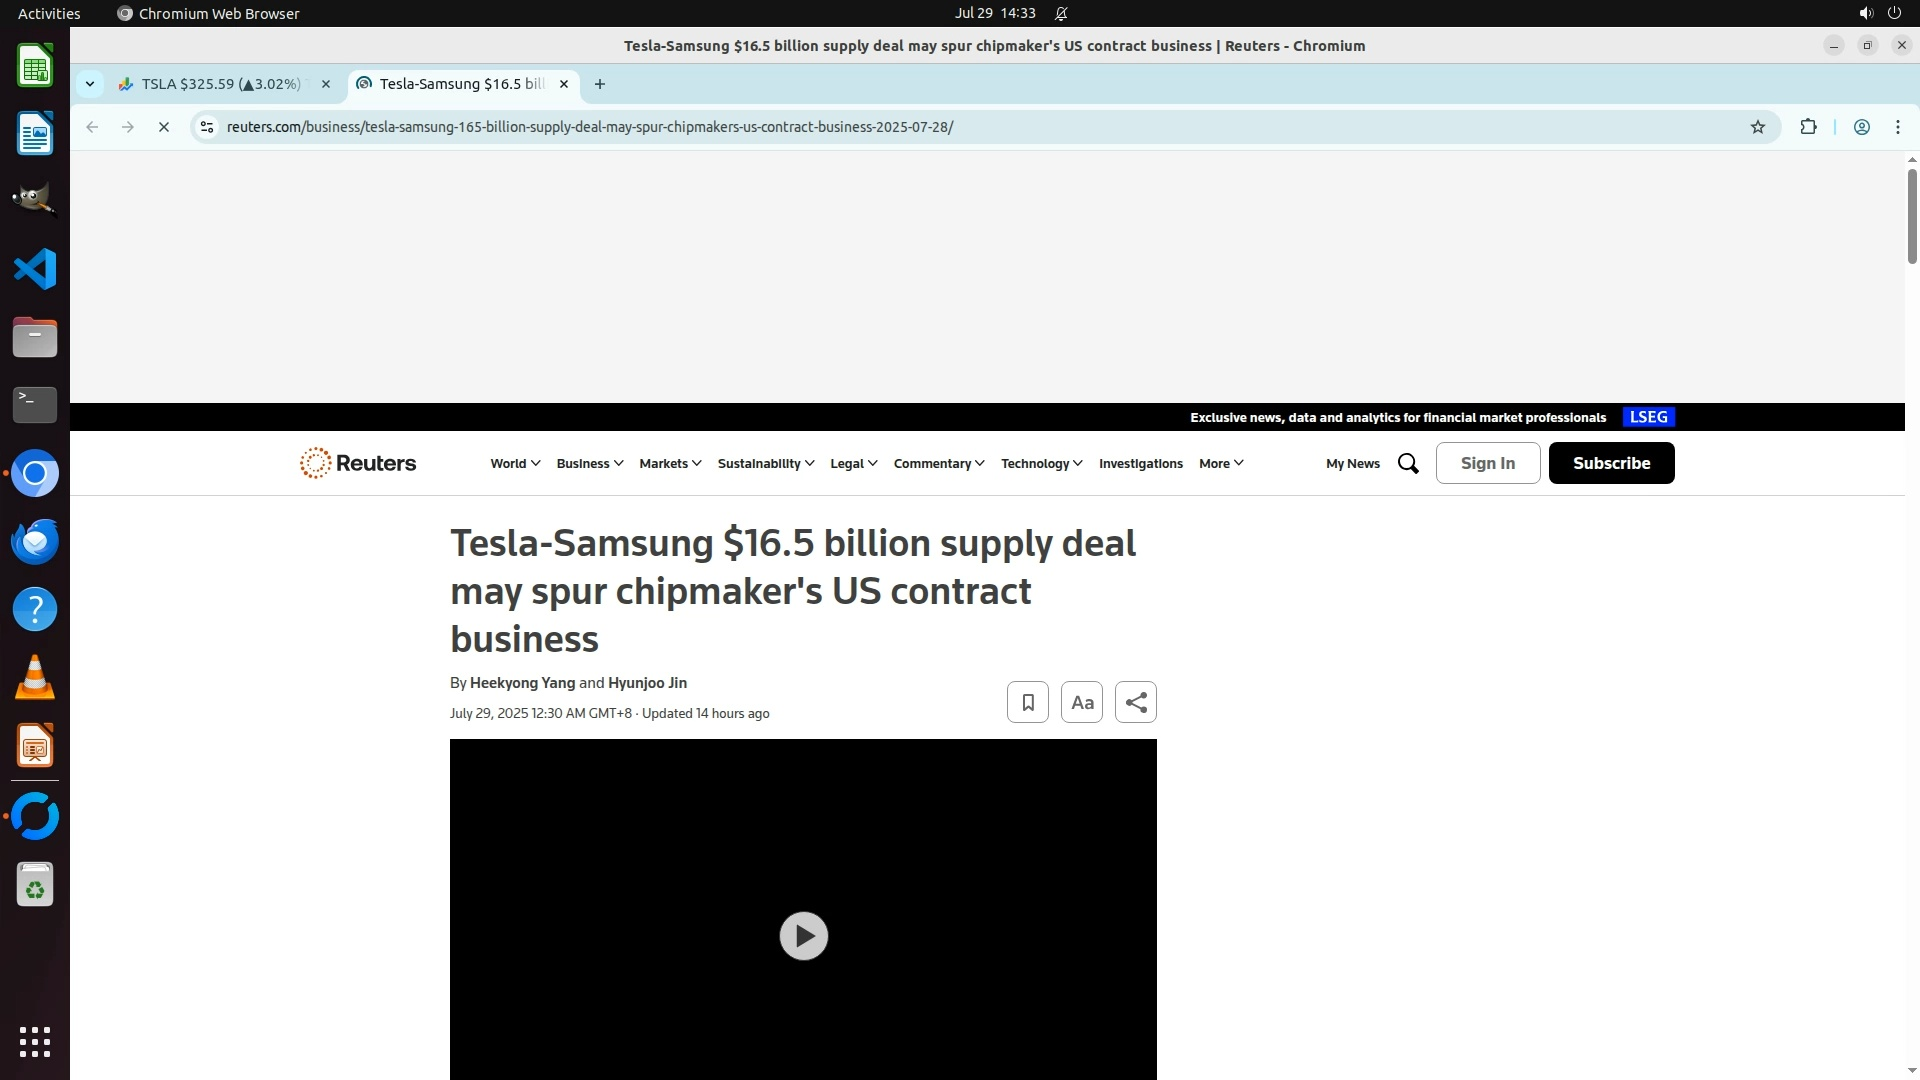Open the Investigations menu item
The width and height of the screenshot is (1920, 1080).
pyautogui.click(x=1140, y=463)
